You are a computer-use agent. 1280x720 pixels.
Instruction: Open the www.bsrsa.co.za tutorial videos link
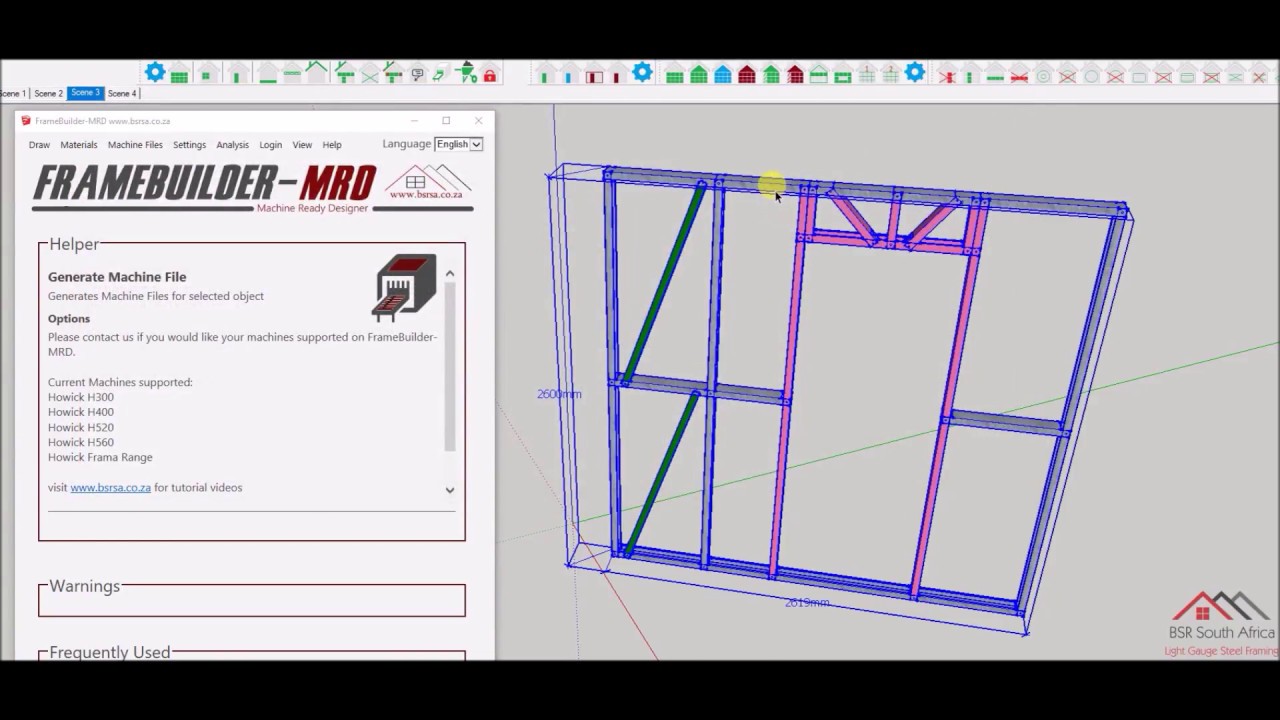tap(110, 488)
